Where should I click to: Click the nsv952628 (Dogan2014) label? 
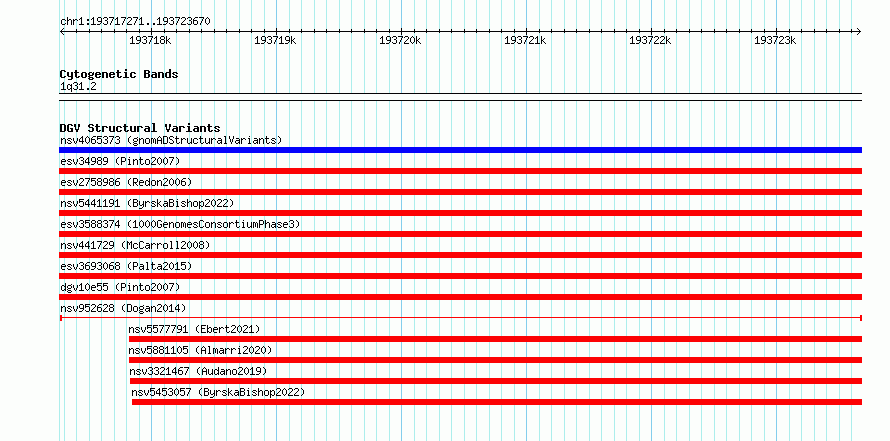(123, 308)
